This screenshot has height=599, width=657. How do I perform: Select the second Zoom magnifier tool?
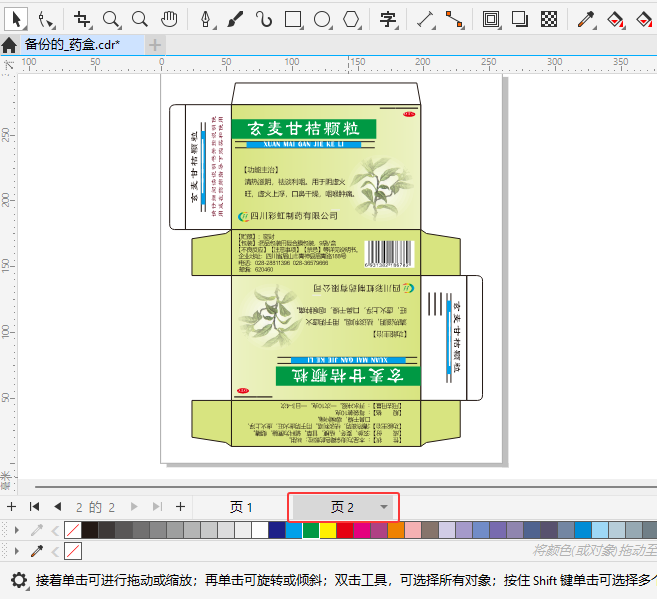140,19
